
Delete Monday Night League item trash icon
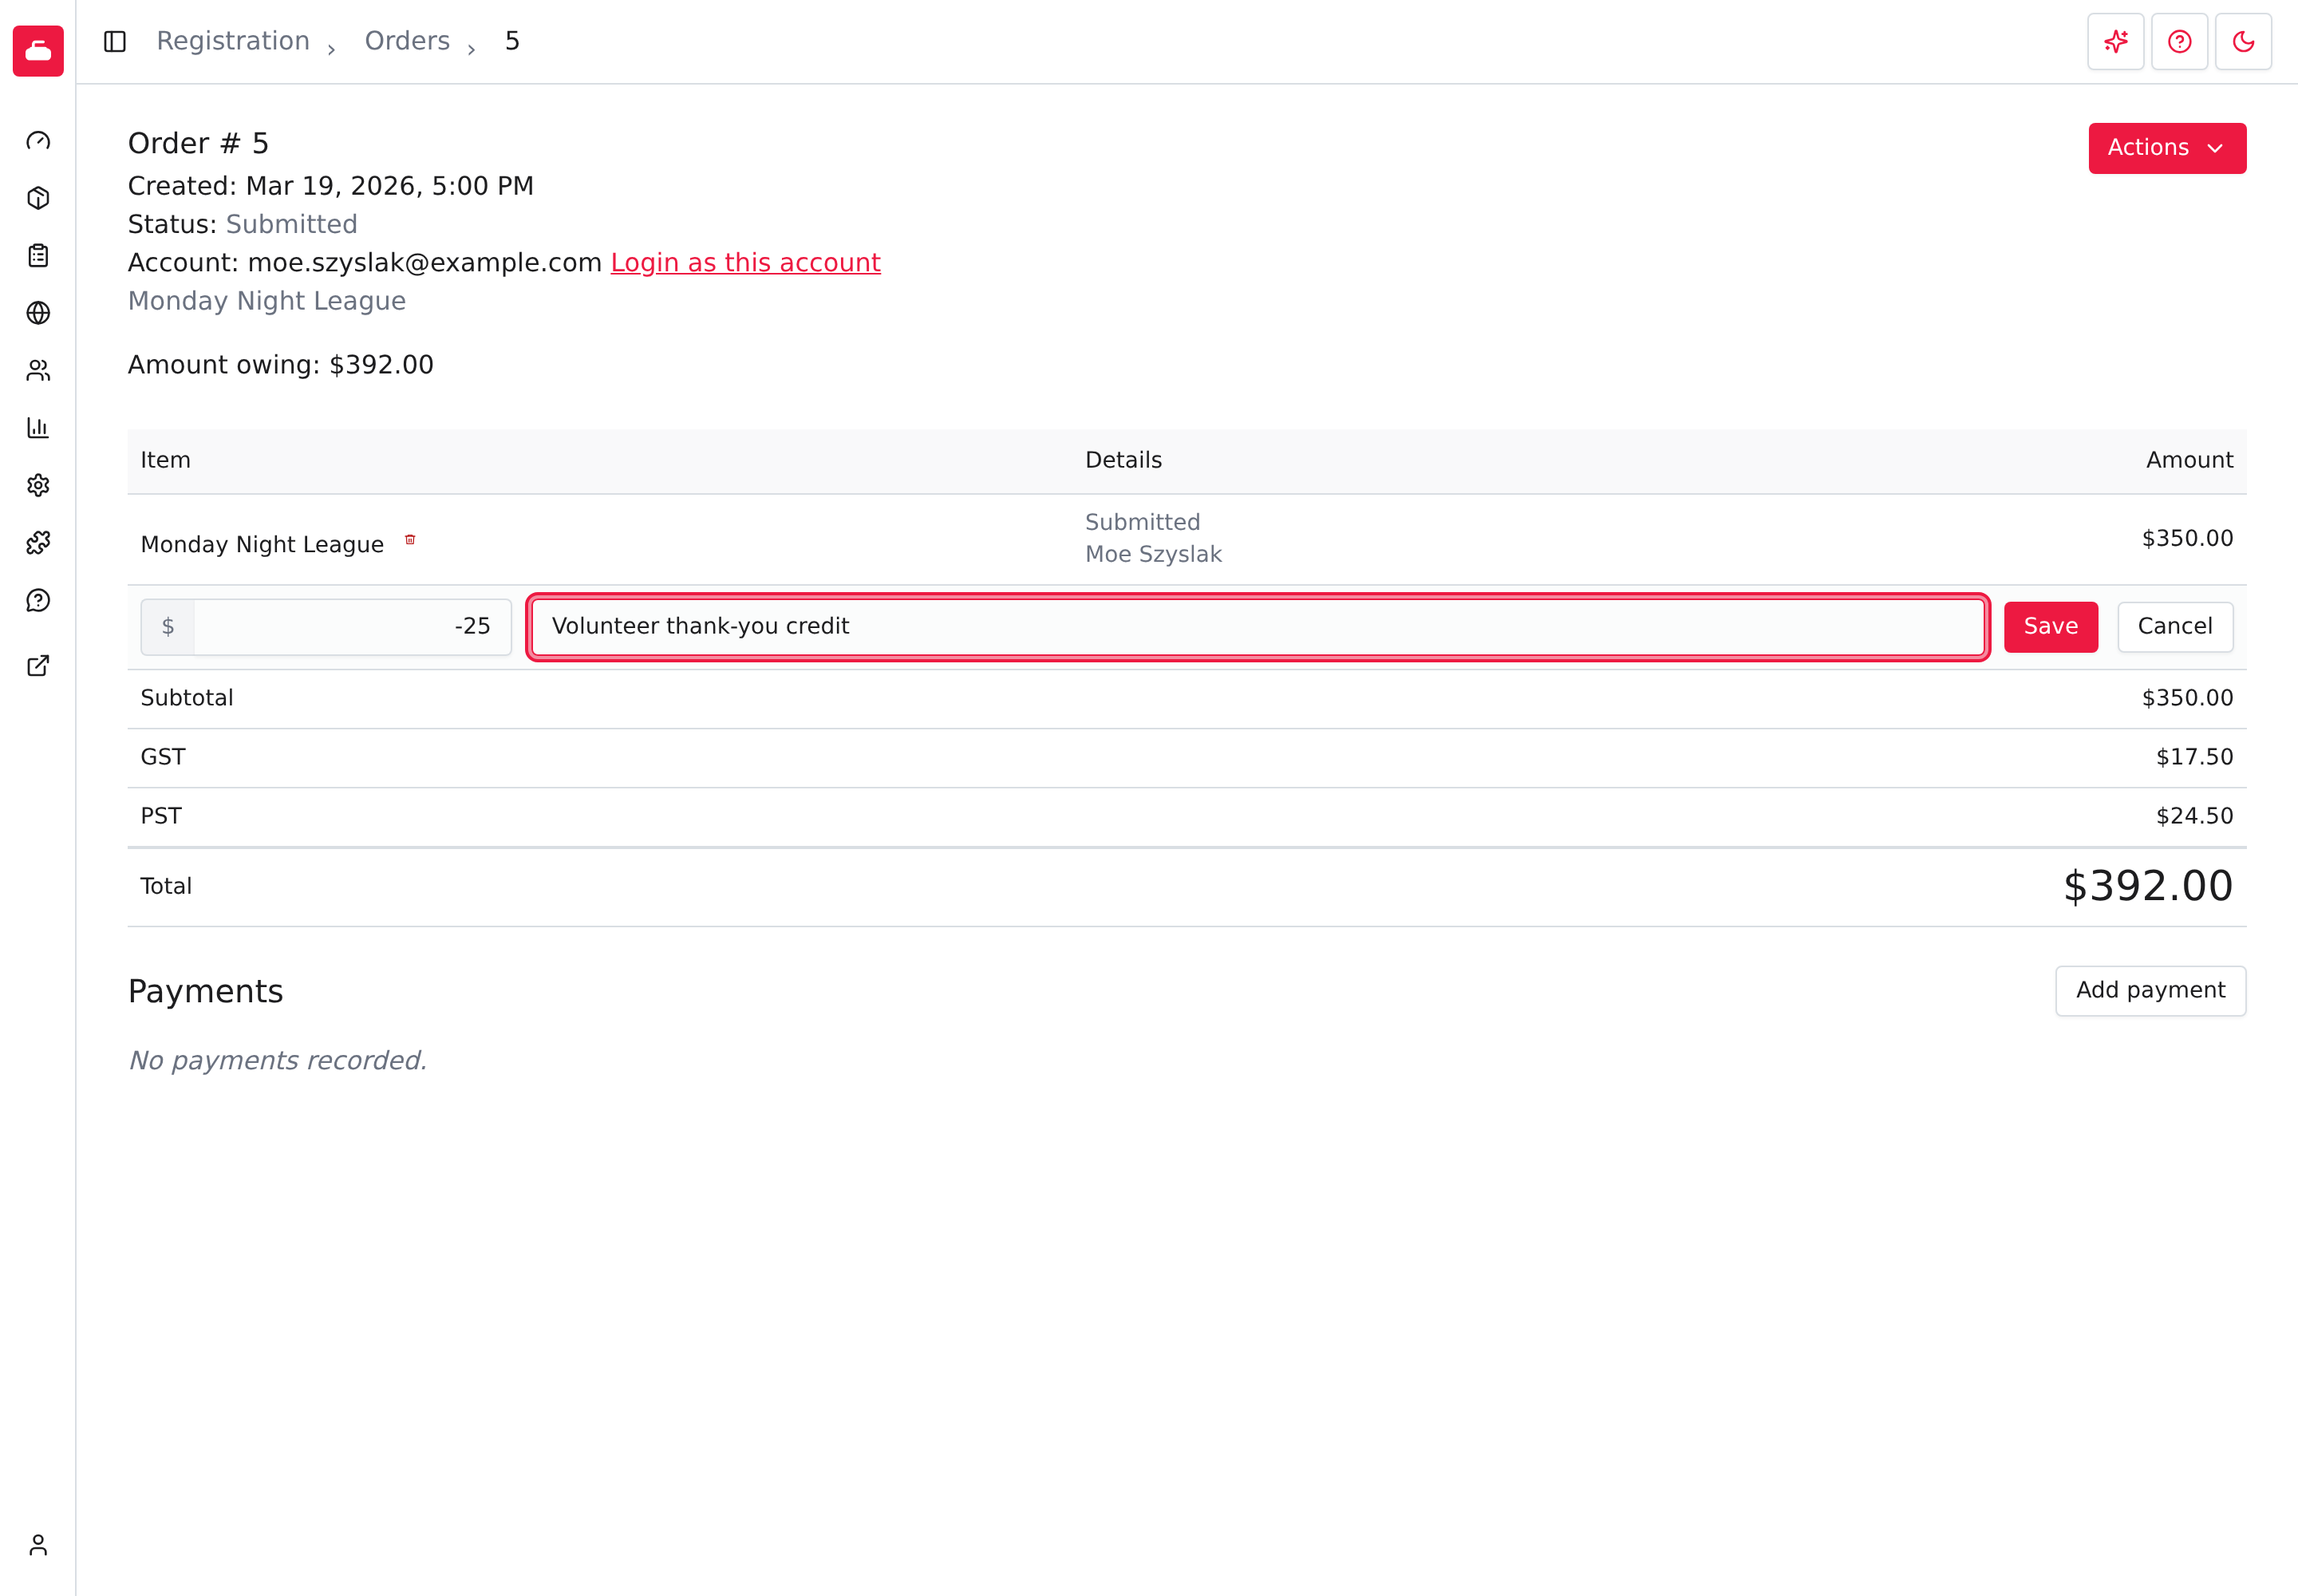[x=410, y=540]
